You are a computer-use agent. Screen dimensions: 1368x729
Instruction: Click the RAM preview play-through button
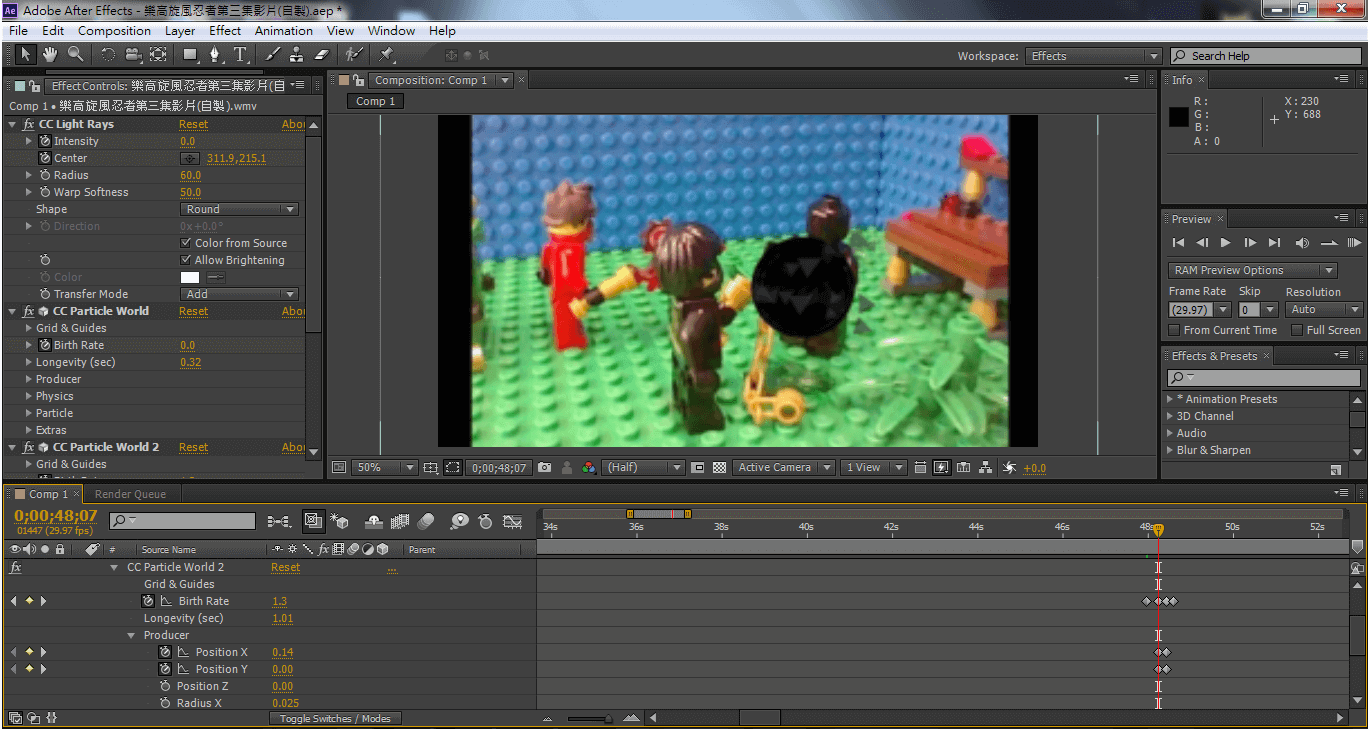point(1355,243)
